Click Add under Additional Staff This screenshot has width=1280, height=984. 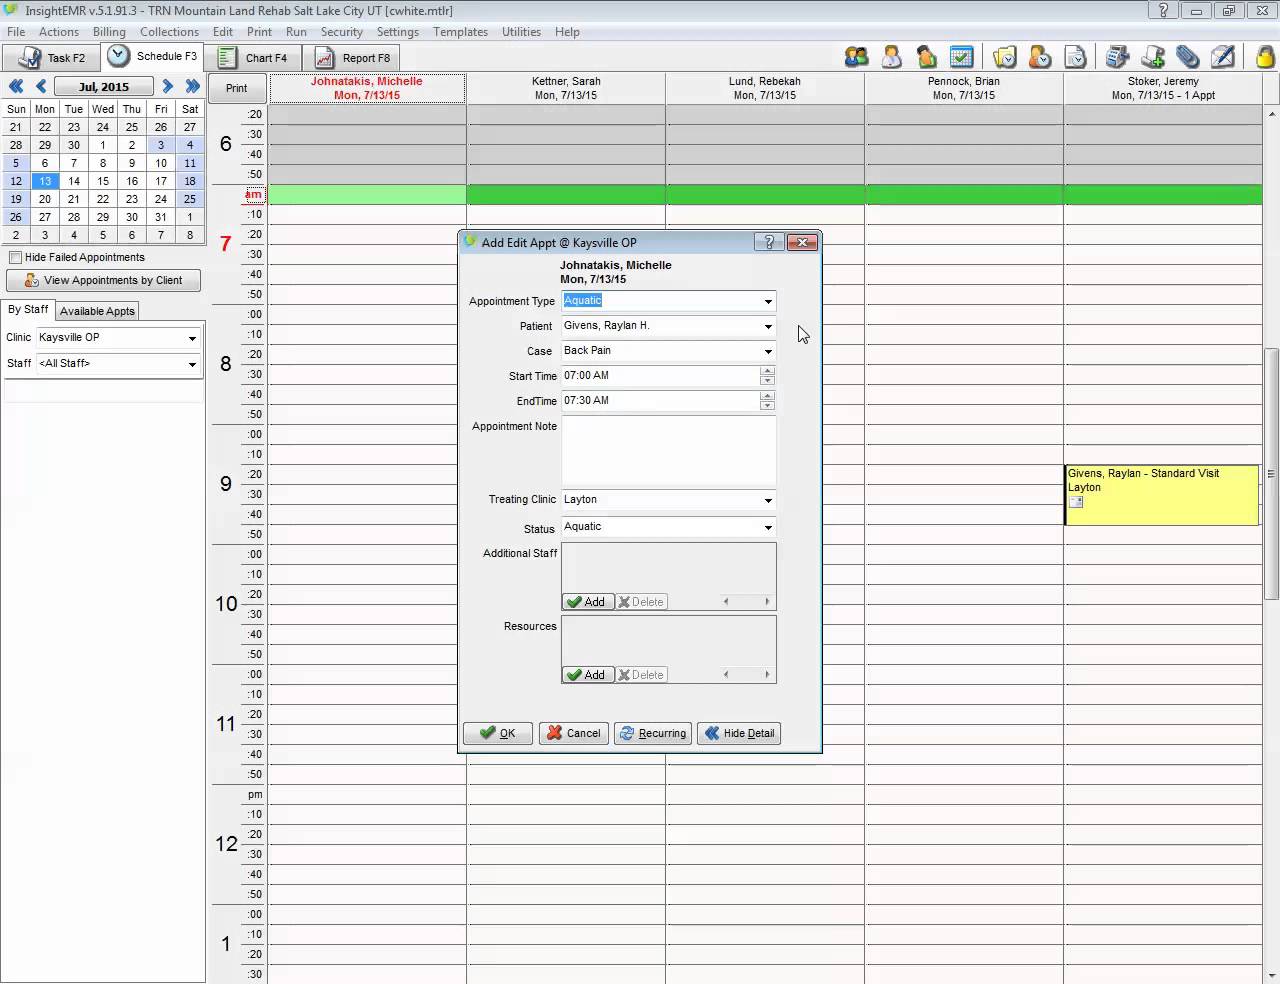tap(587, 602)
